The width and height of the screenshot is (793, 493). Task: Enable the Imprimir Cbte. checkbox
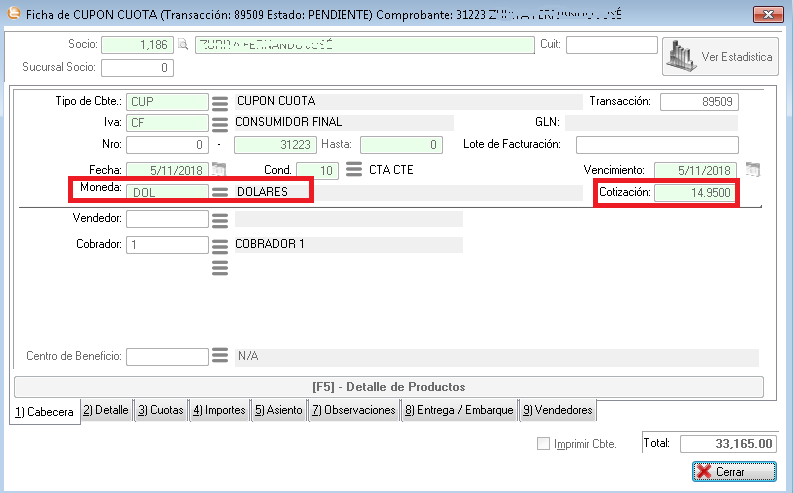pyautogui.click(x=543, y=443)
